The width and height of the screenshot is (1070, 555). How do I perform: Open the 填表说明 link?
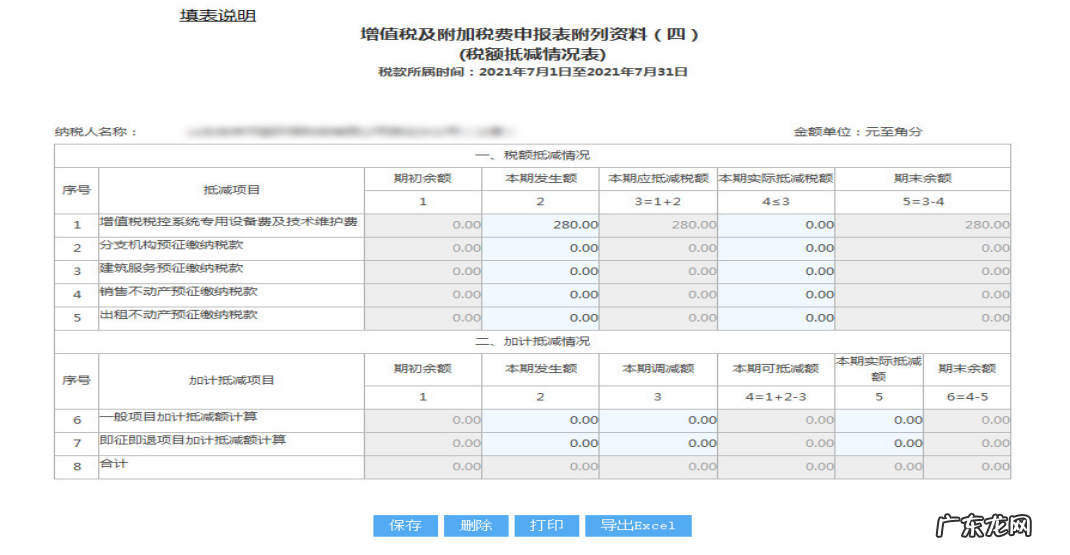pos(218,16)
